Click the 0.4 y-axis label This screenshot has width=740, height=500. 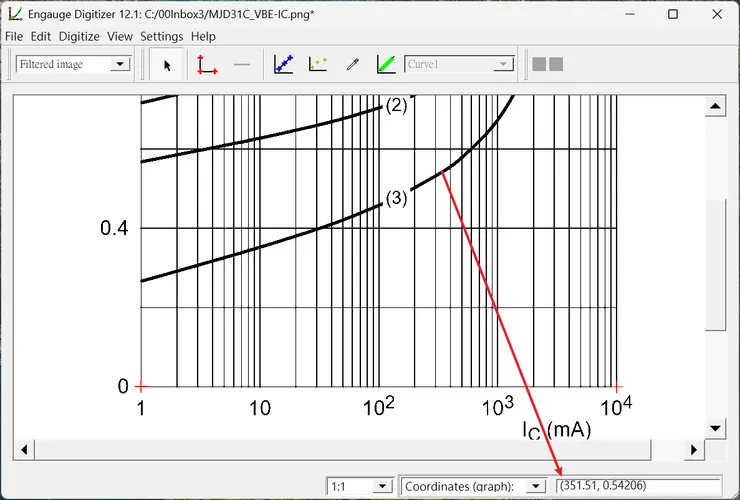(x=114, y=228)
